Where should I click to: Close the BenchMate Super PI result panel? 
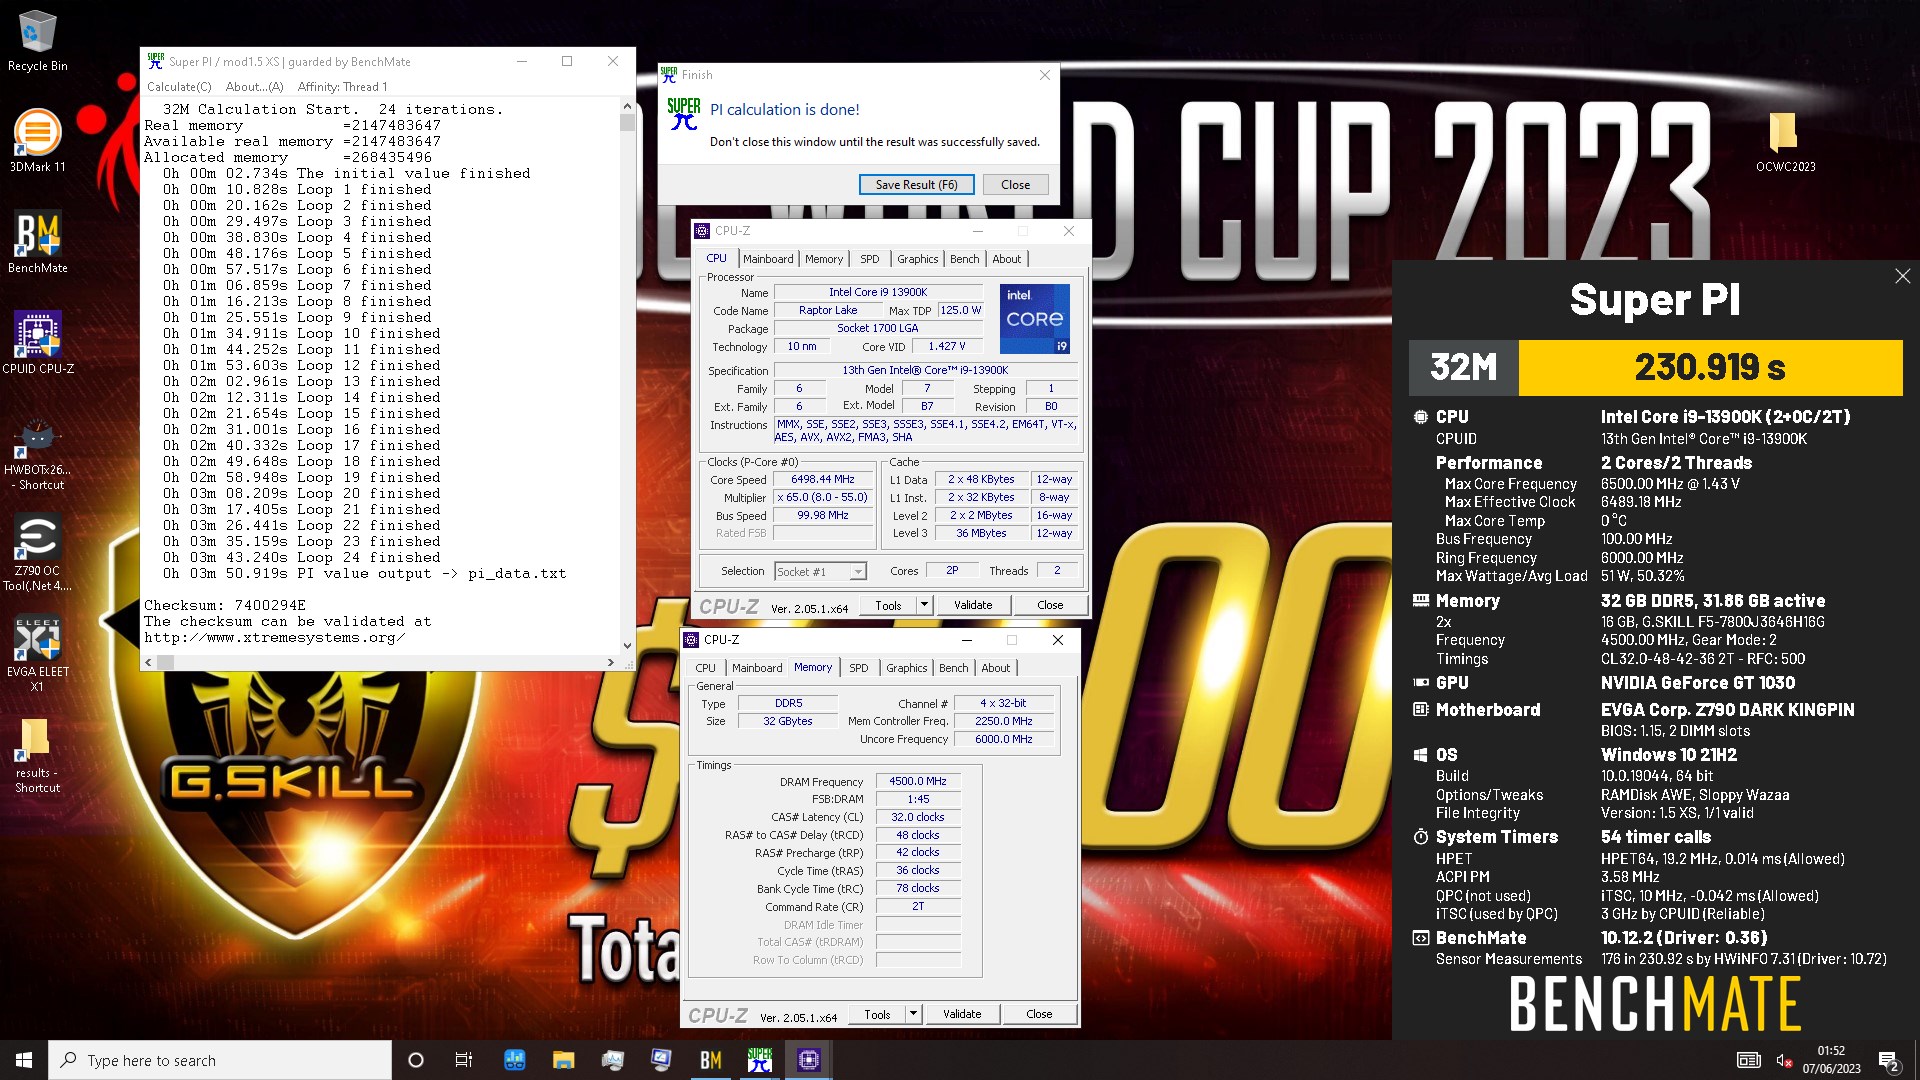[x=1902, y=276]
